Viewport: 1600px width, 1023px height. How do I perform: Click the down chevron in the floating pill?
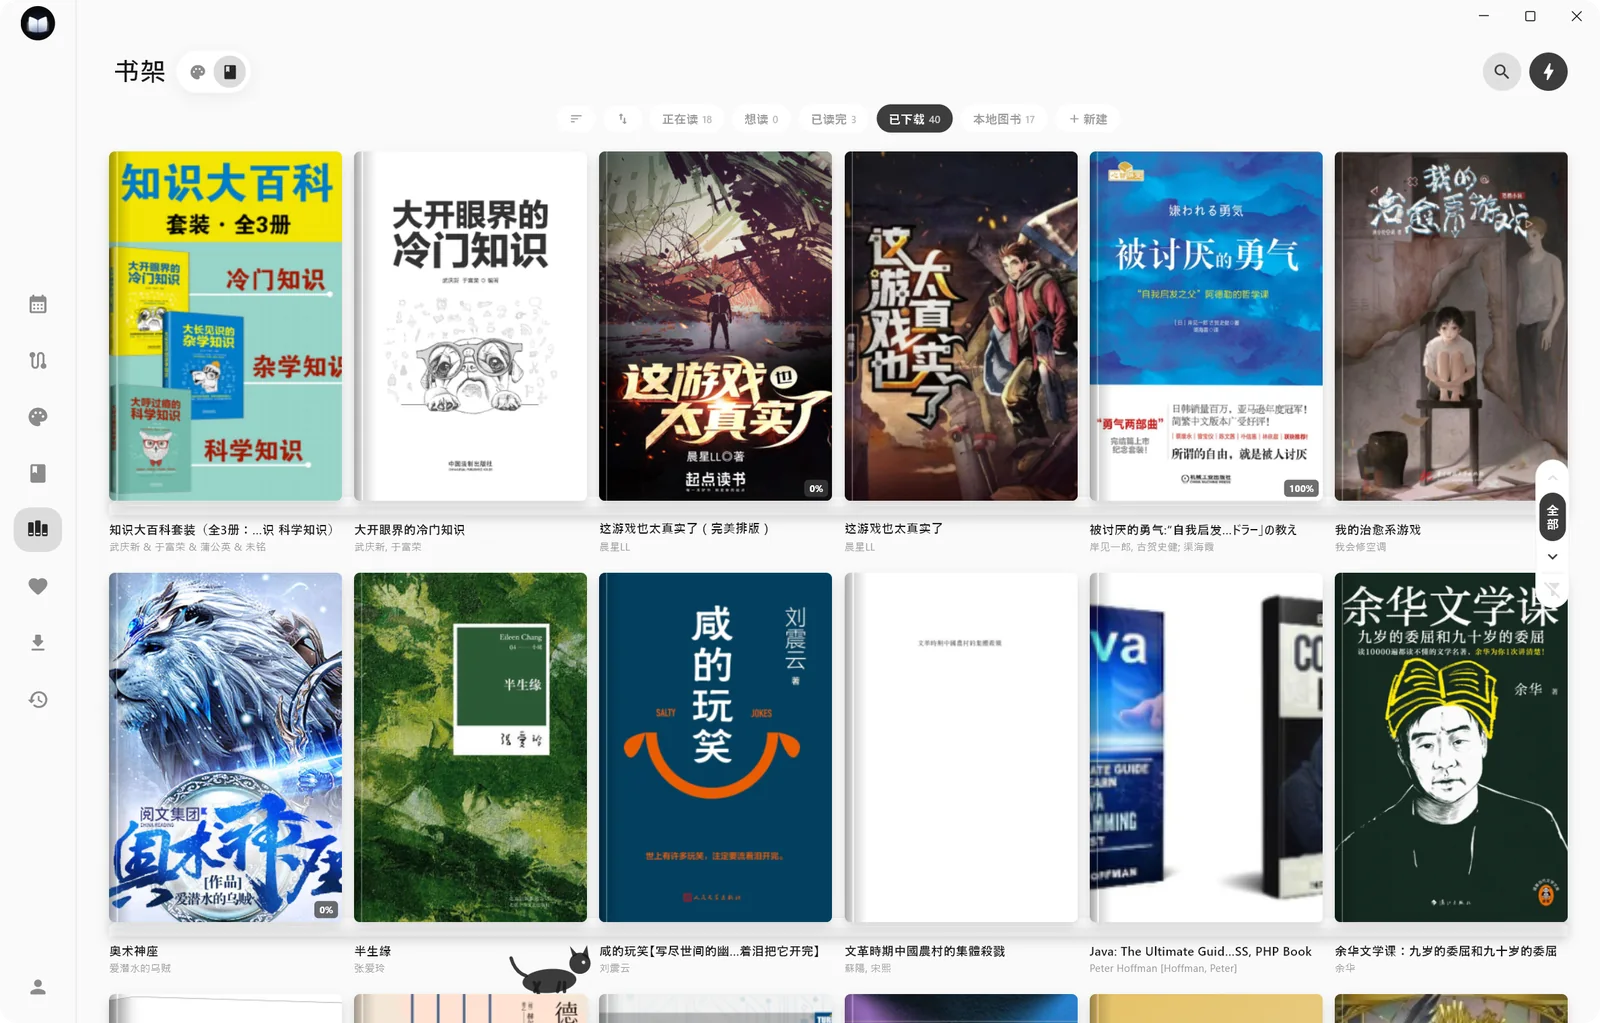tap(1552, 557)
